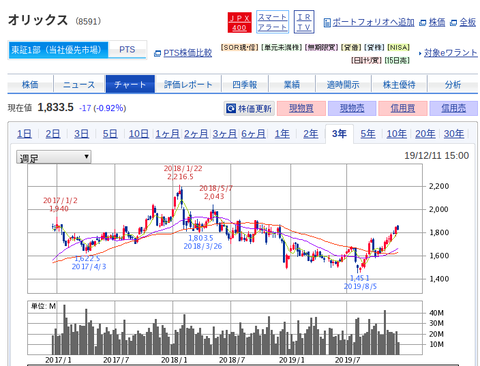Select 東証1部（当社優先市場） market toggle
The width and height of the screenshot is (480, 366).
coord(58,50)
